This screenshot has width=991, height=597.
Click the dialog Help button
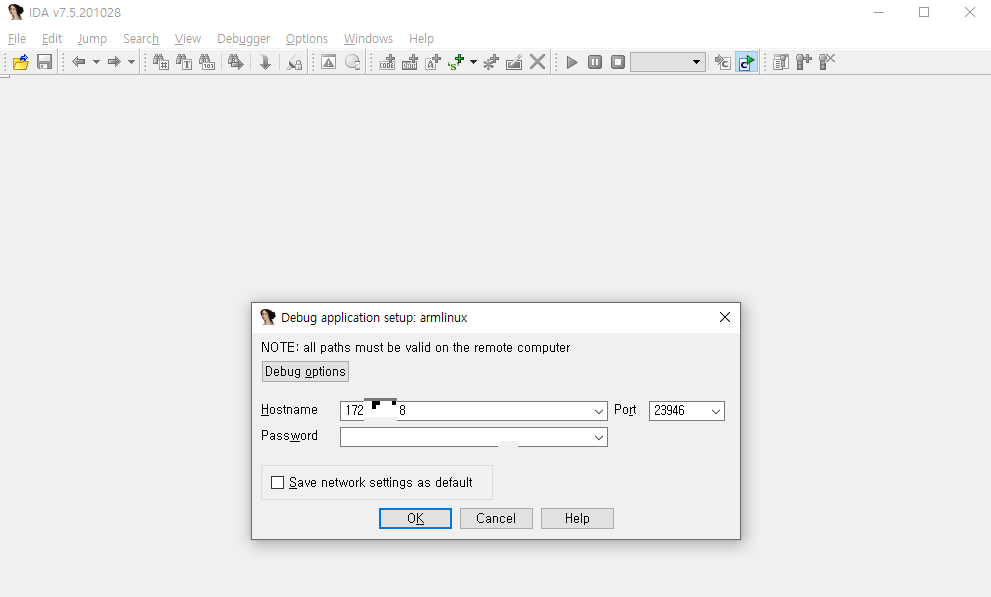pyautogui.click(x=577, y=519)
